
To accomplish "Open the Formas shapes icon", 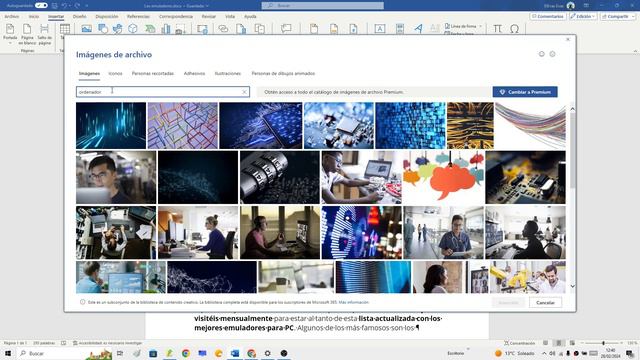I will pyautogui.click(x=103, y=29).
